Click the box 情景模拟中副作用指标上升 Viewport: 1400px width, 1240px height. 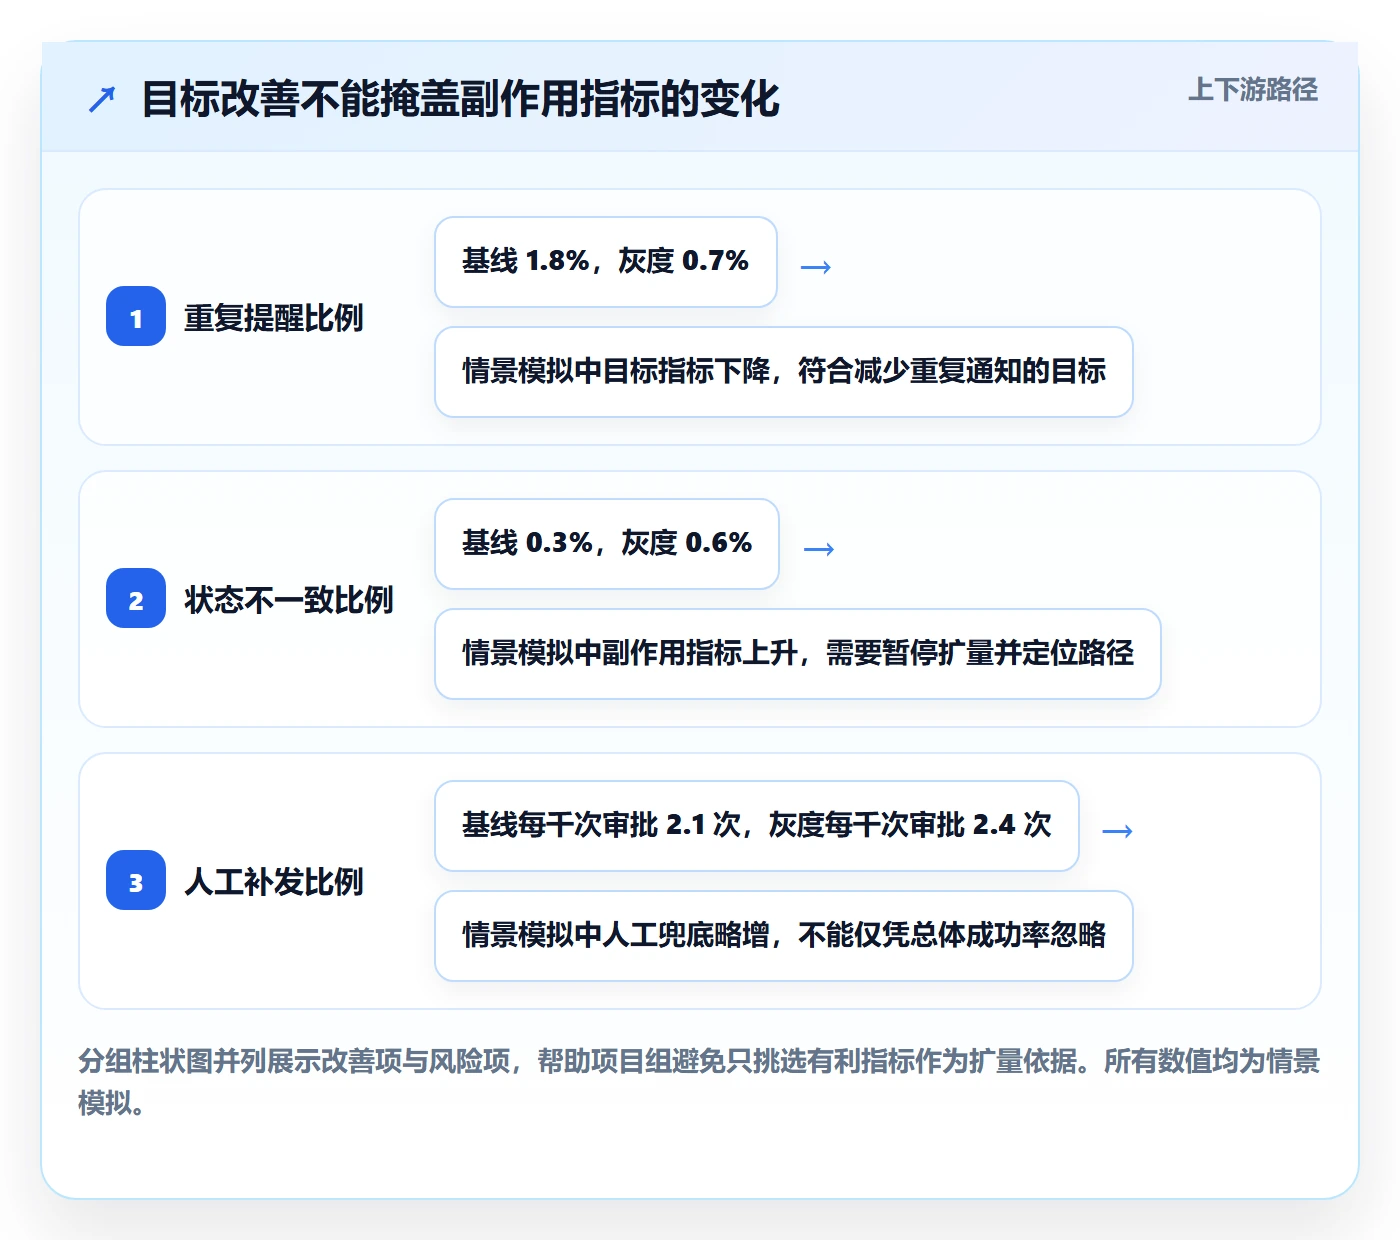(798, 654)
